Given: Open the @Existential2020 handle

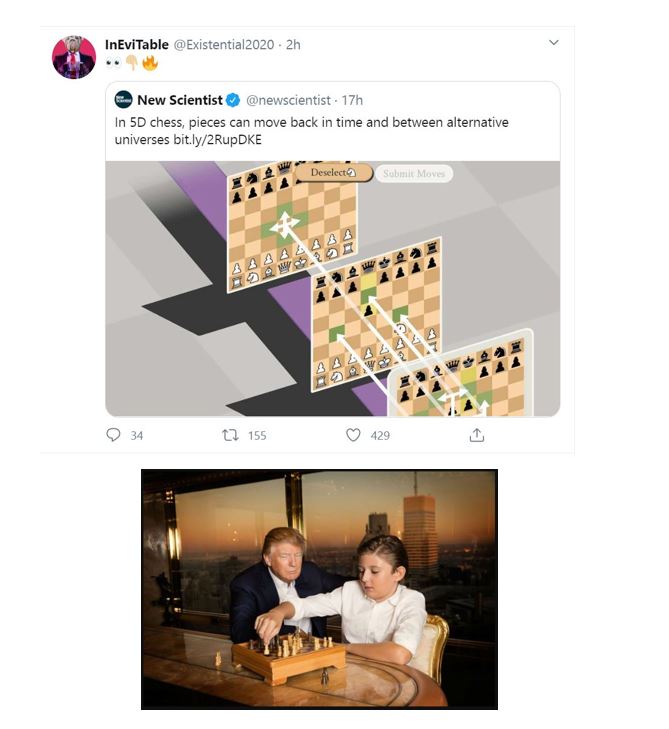Looking at the screenshot, I should click(x=224, y=45).
